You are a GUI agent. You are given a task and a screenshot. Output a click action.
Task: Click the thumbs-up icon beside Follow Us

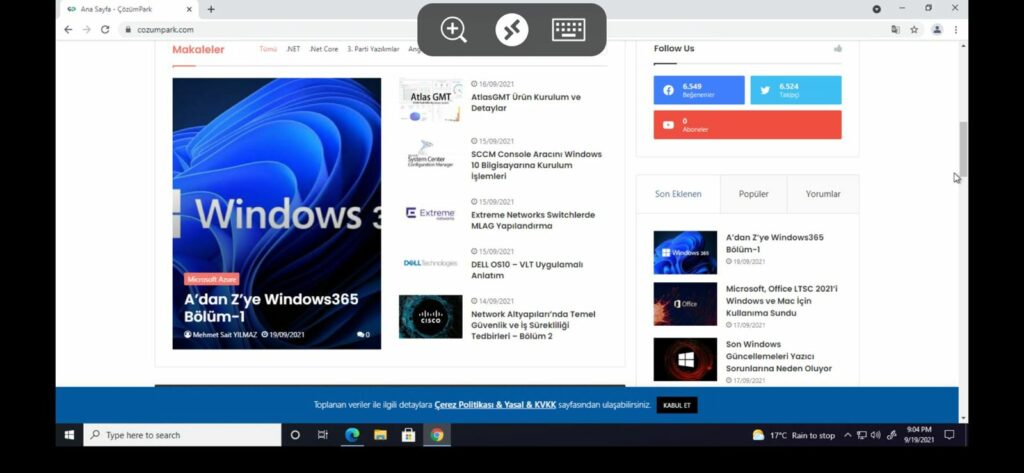pyautogui.click(x=838, y=48)
